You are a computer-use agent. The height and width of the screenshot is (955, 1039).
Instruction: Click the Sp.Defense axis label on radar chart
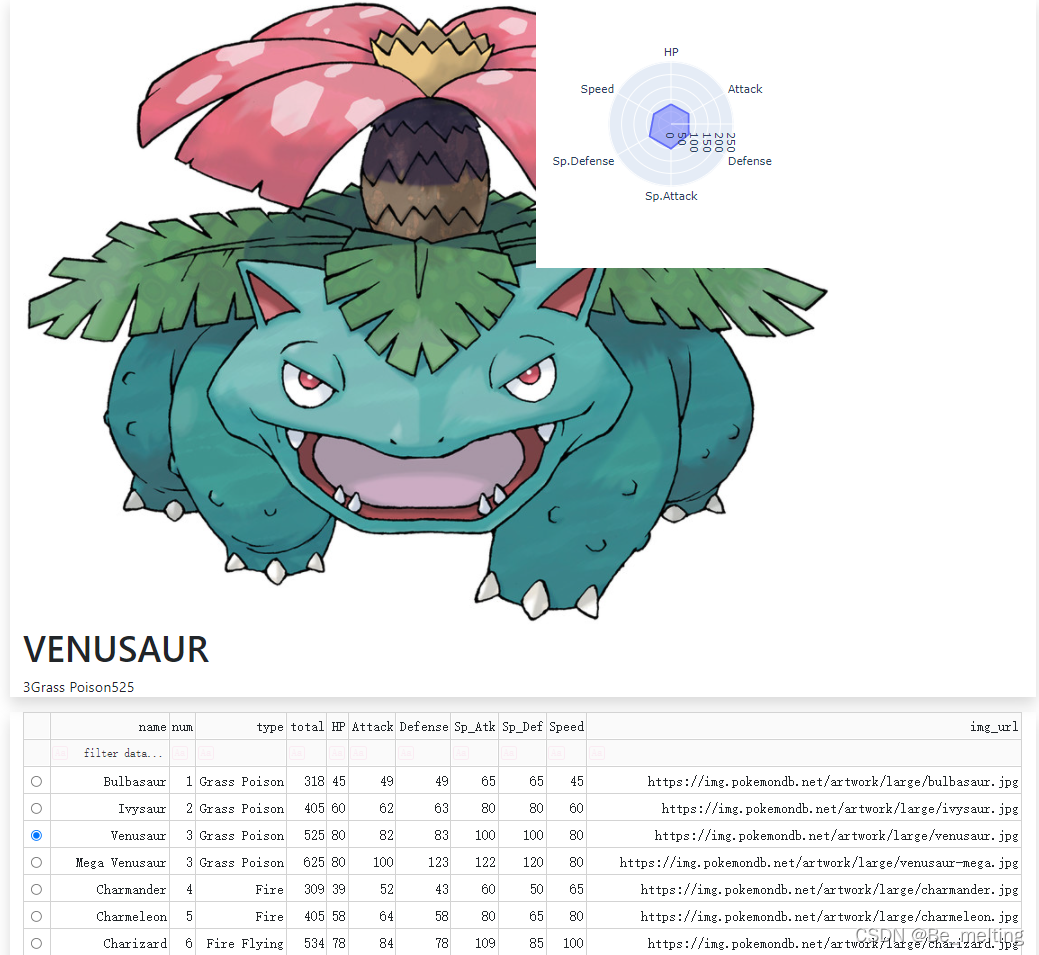(x=583, y=161)
